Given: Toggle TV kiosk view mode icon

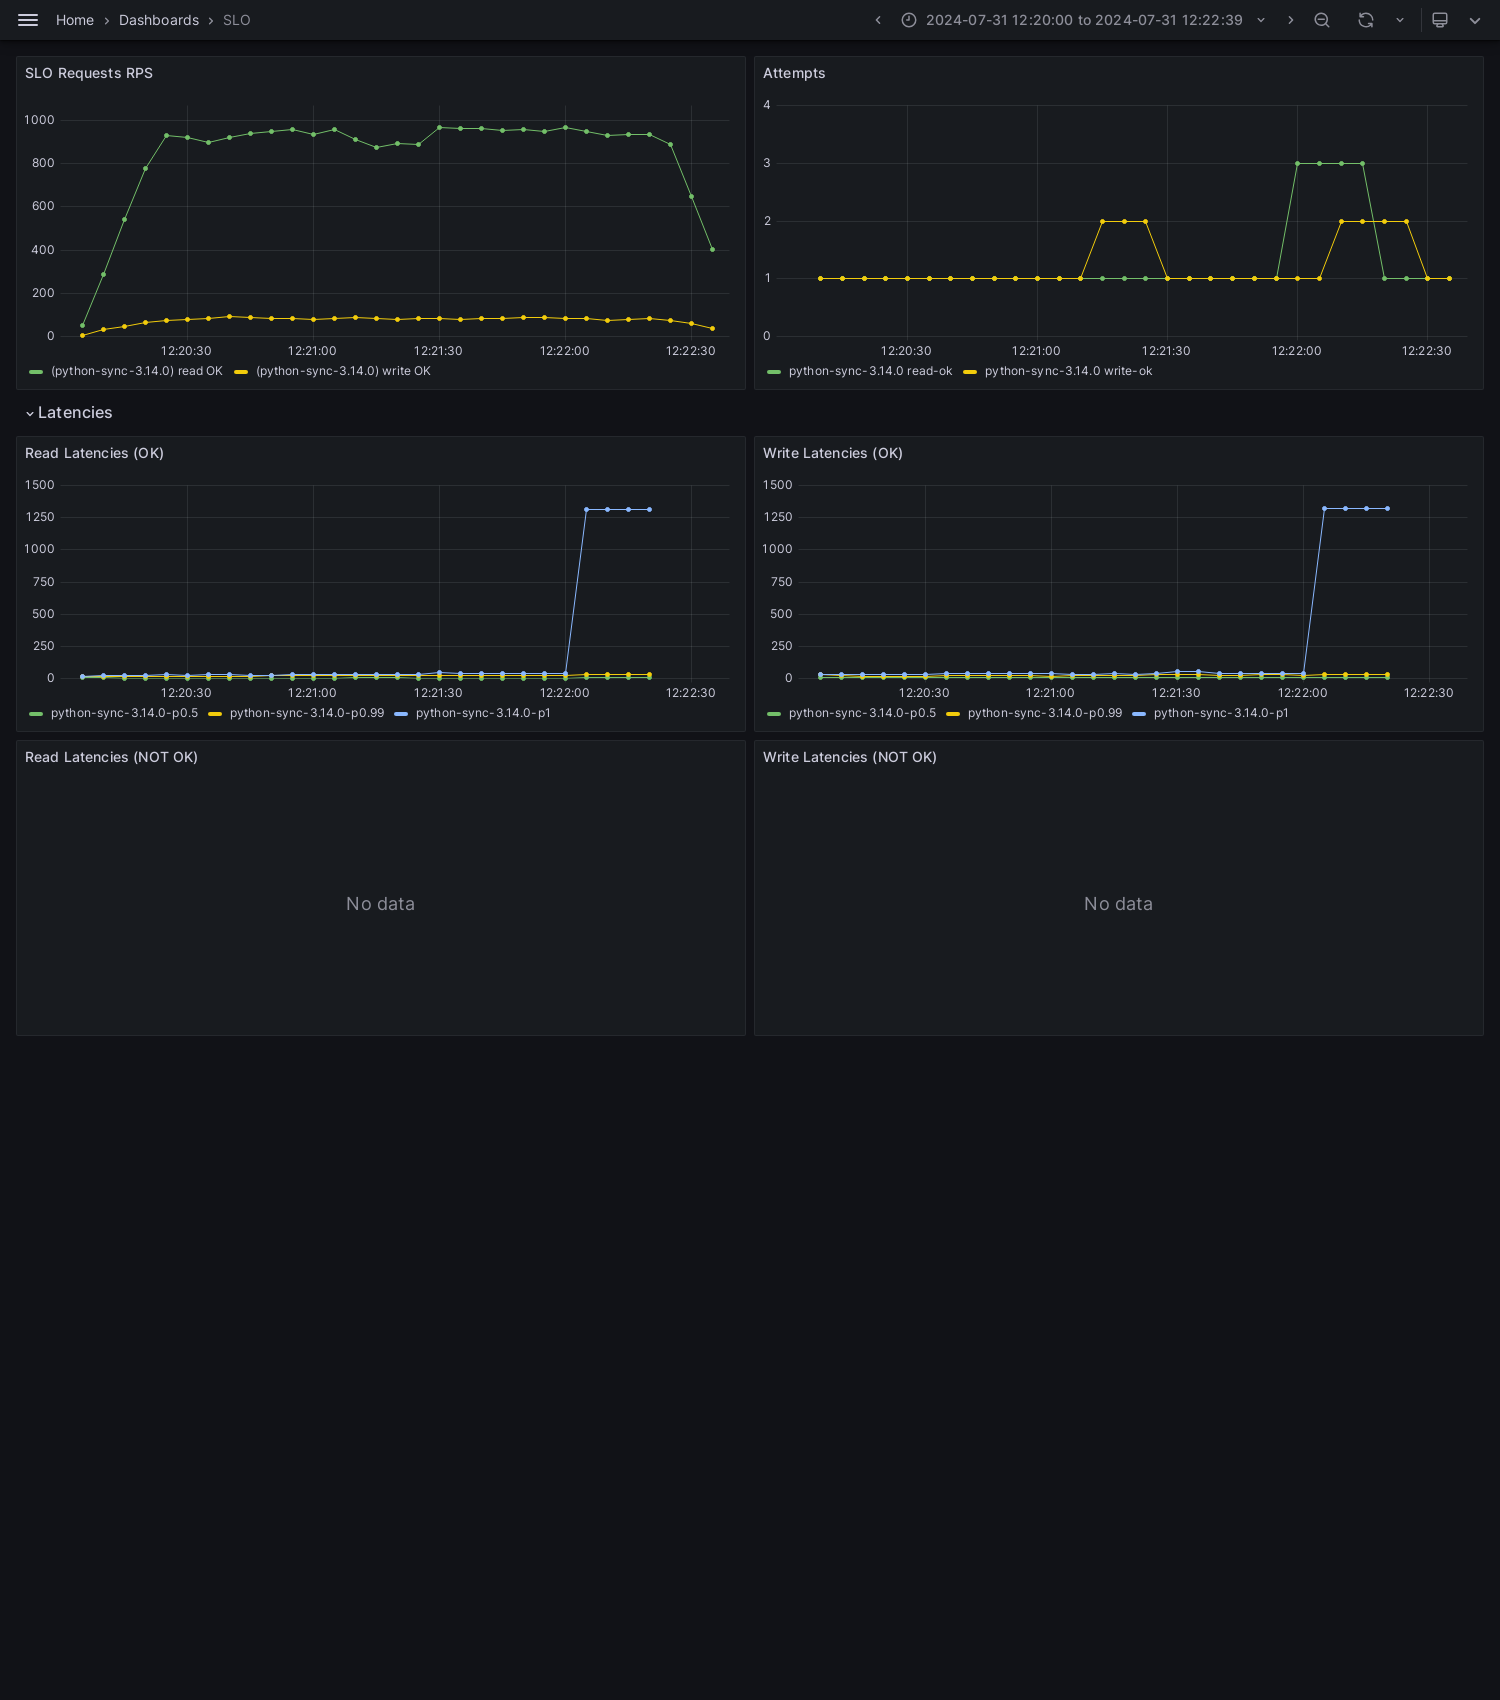Looking at the screenshot, I should pyautogui.click(x=1440, y=20).
